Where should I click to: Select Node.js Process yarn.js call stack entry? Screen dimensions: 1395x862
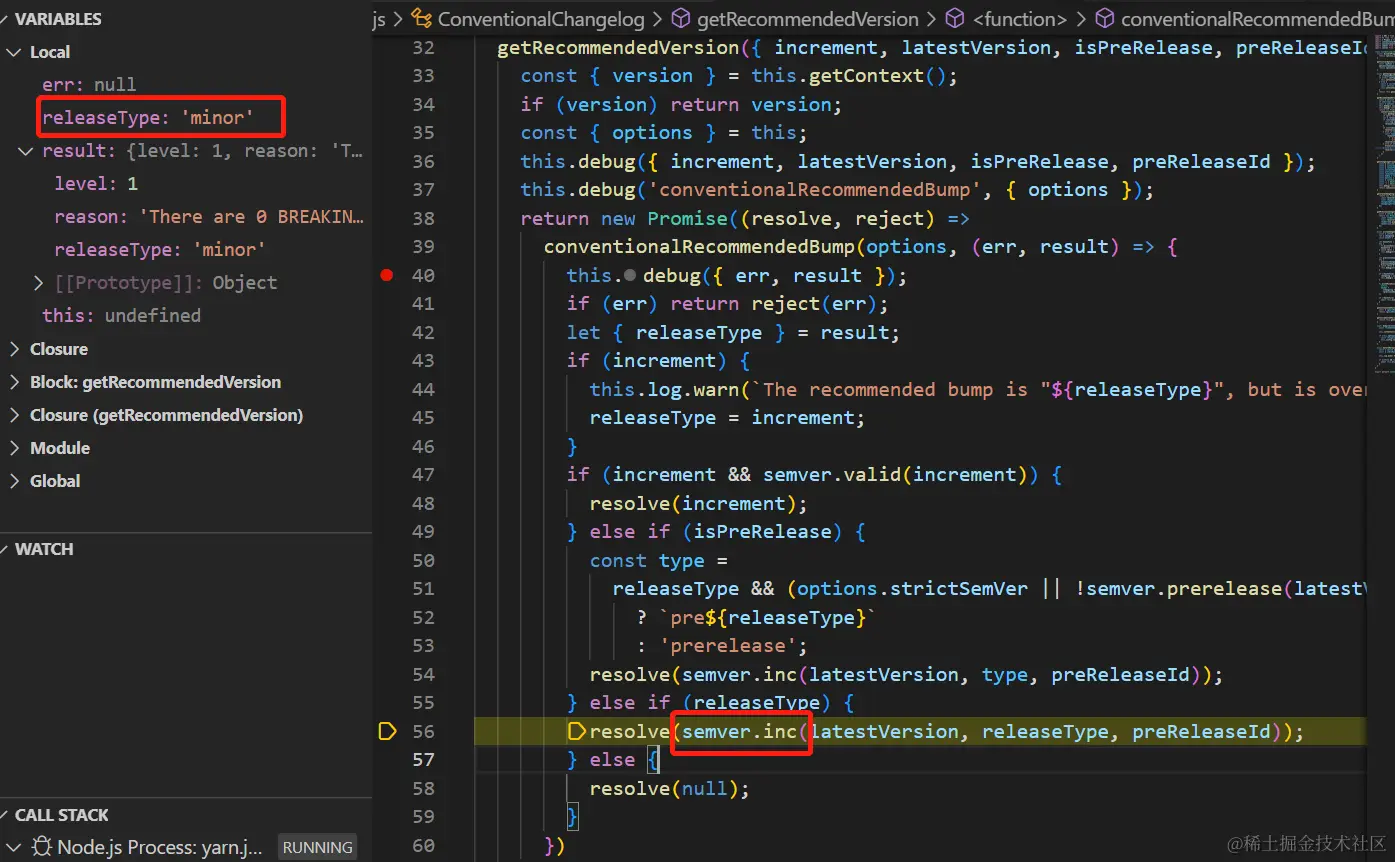[160, 847]
